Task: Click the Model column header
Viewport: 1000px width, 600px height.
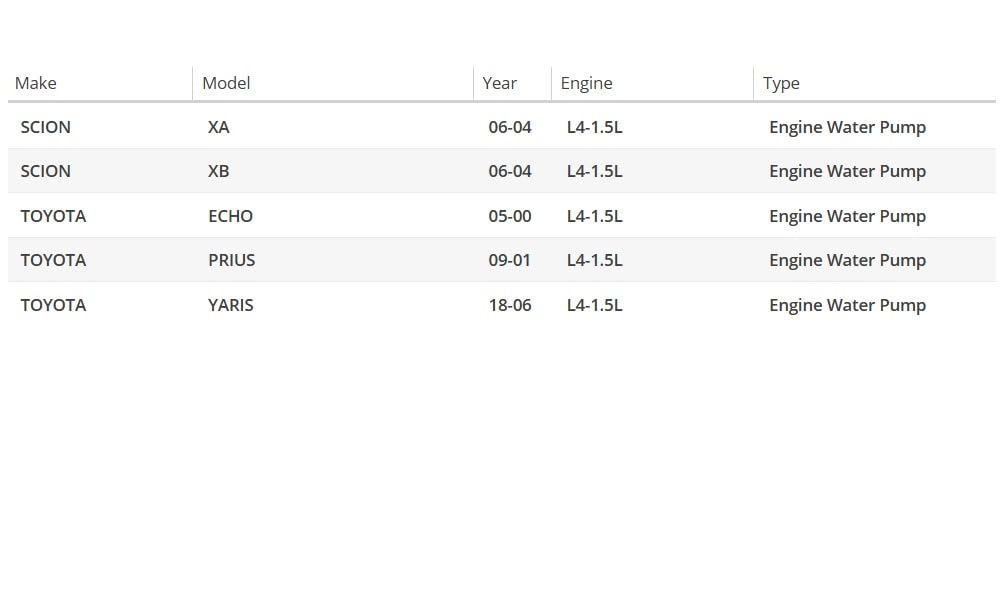Action: [x=226, y=83]
